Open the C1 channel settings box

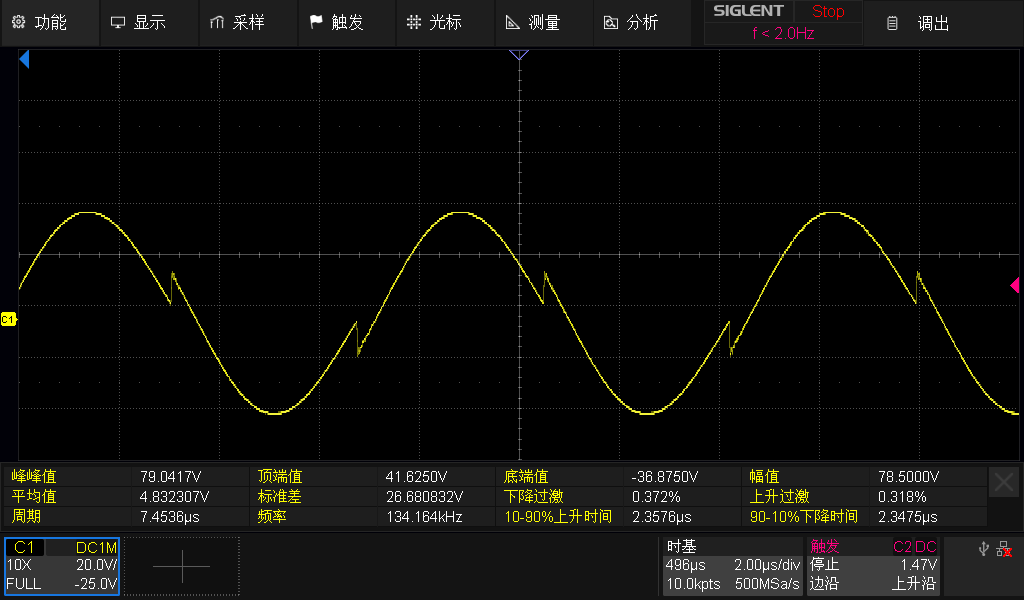coord(62,566)
